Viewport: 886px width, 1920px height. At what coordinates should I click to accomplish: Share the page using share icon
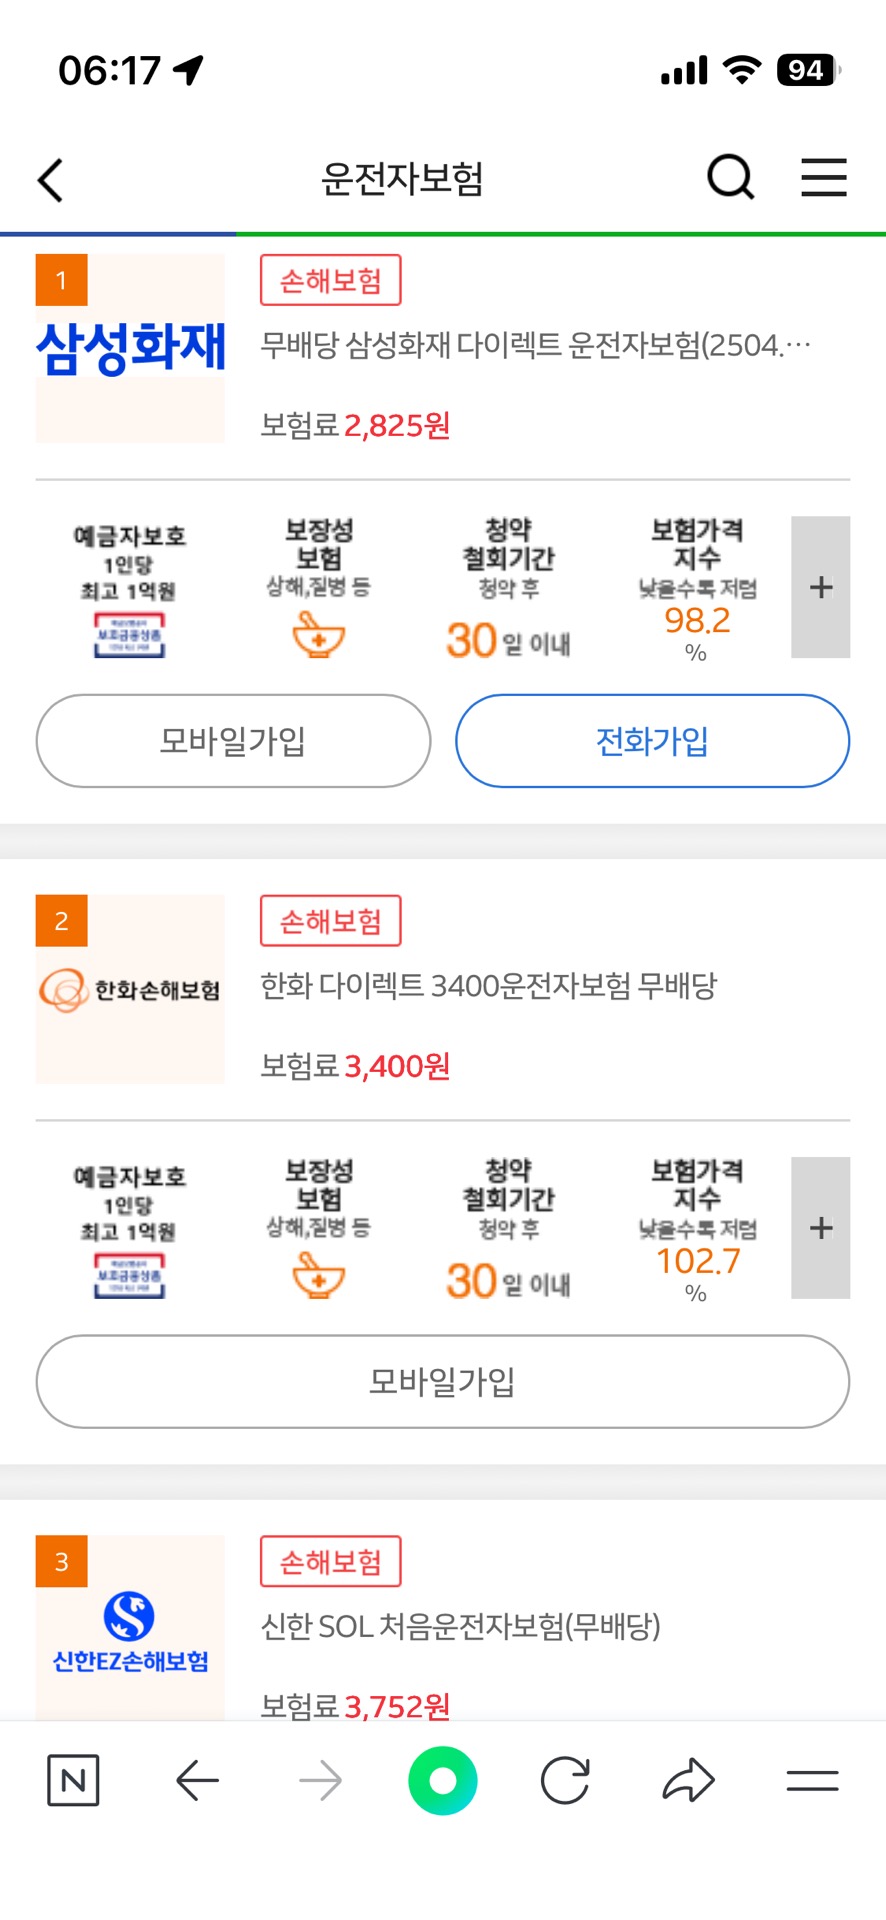tap(688, 1780)
